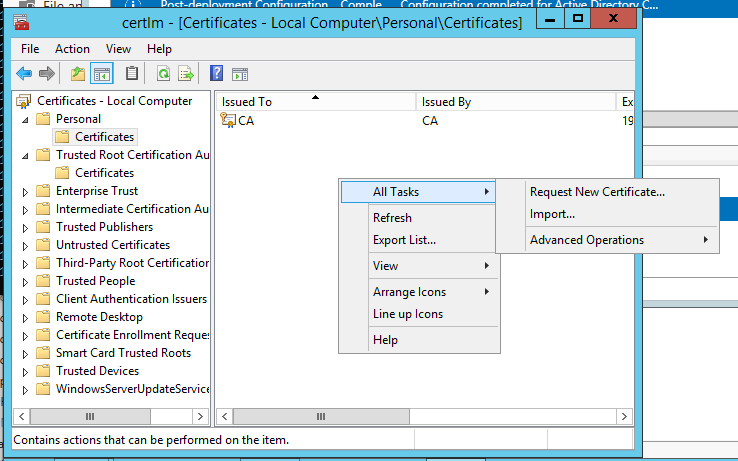
Task: Choose Import... from submenu
Action: coord(552,214)
